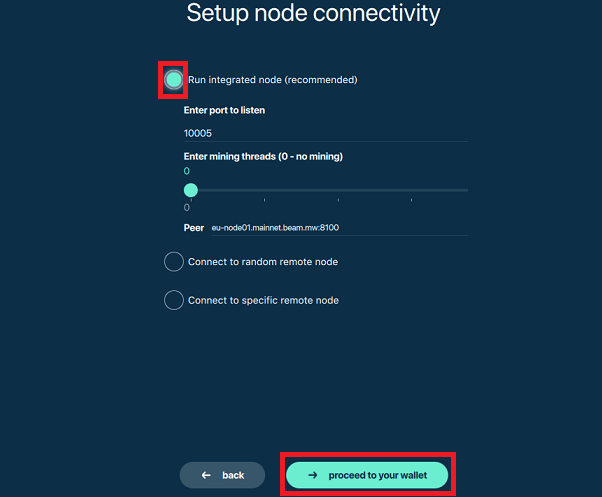The width and height of the screenshot is (602, 497).
Task: Click the Connect to specific remote node label
Action: [263, 300]
